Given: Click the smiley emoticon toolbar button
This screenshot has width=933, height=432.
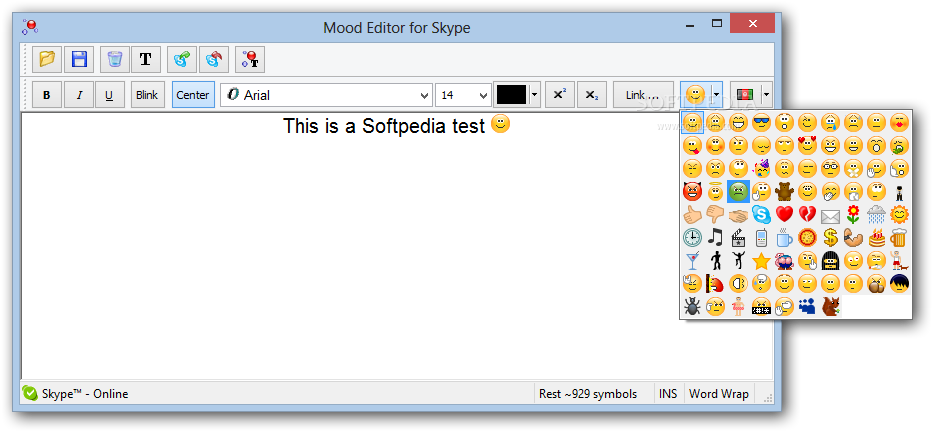Looking at the screenshot, I should [x=696, y=95].
